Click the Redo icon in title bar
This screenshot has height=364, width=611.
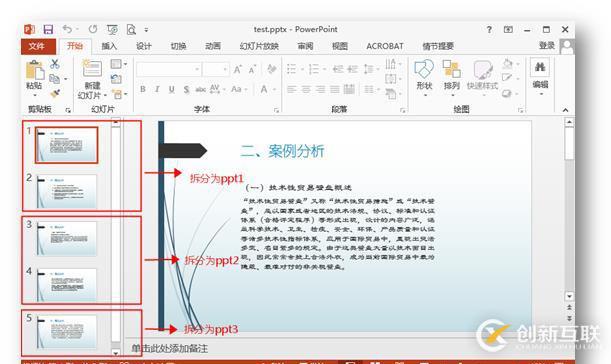point(93,29)
